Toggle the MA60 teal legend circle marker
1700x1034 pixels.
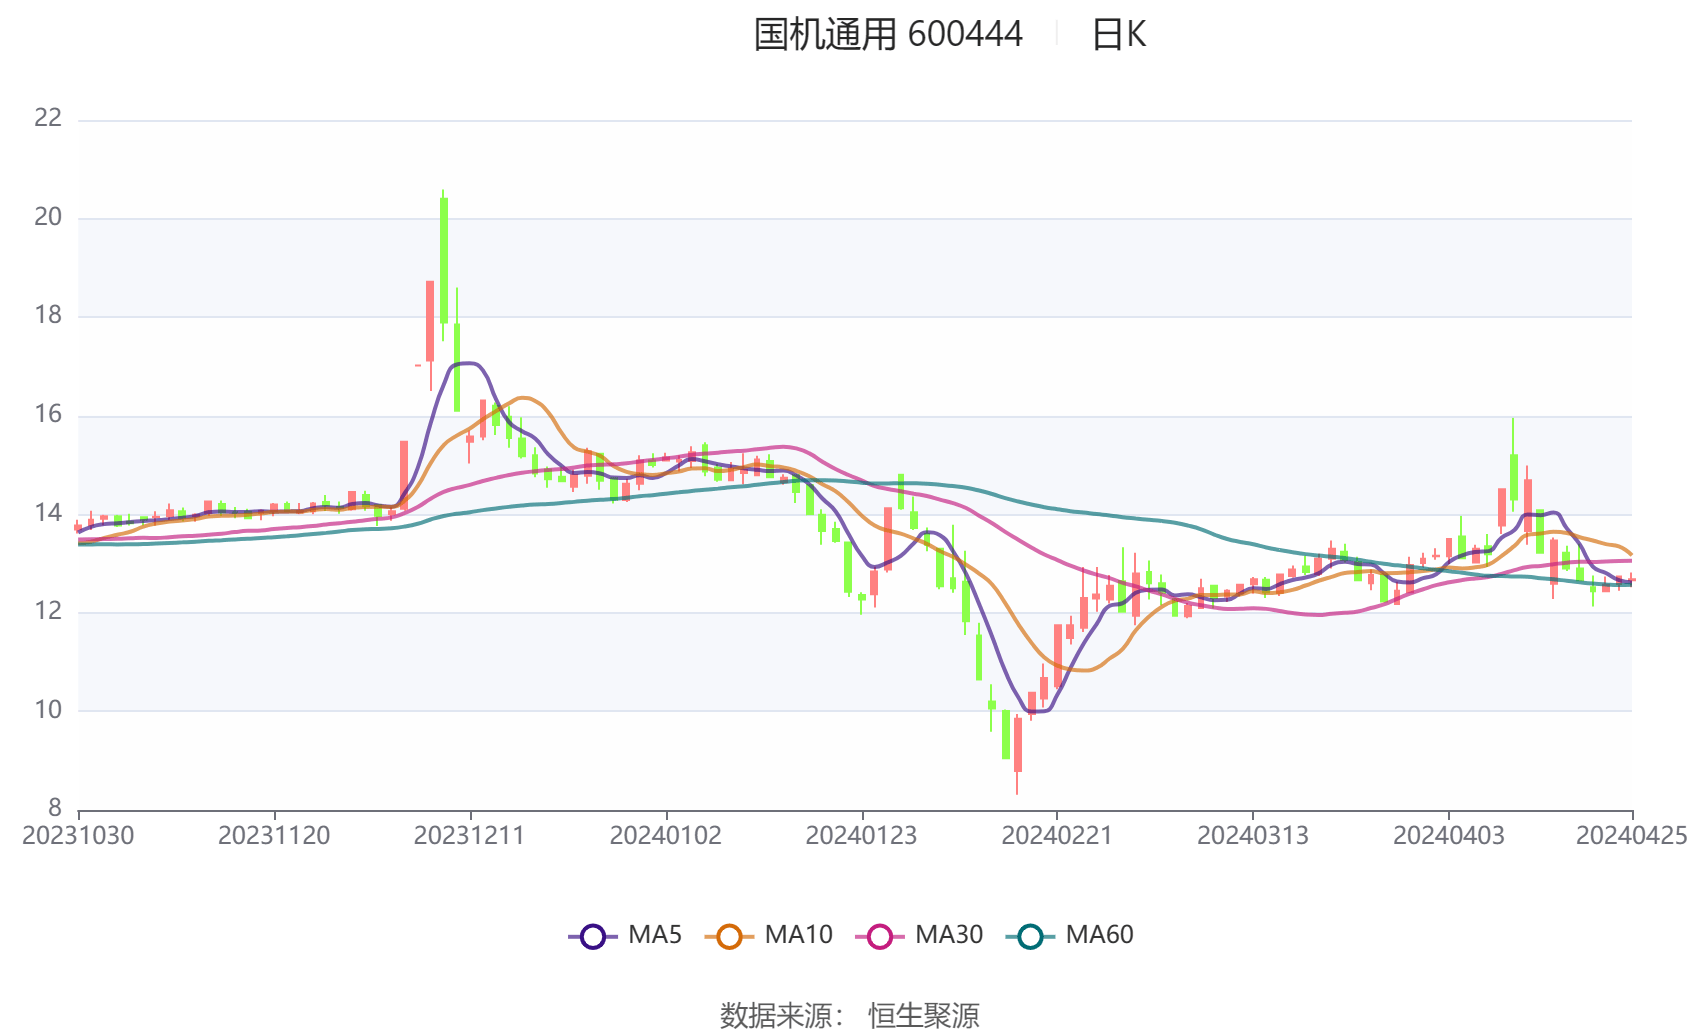(1030, 936)
